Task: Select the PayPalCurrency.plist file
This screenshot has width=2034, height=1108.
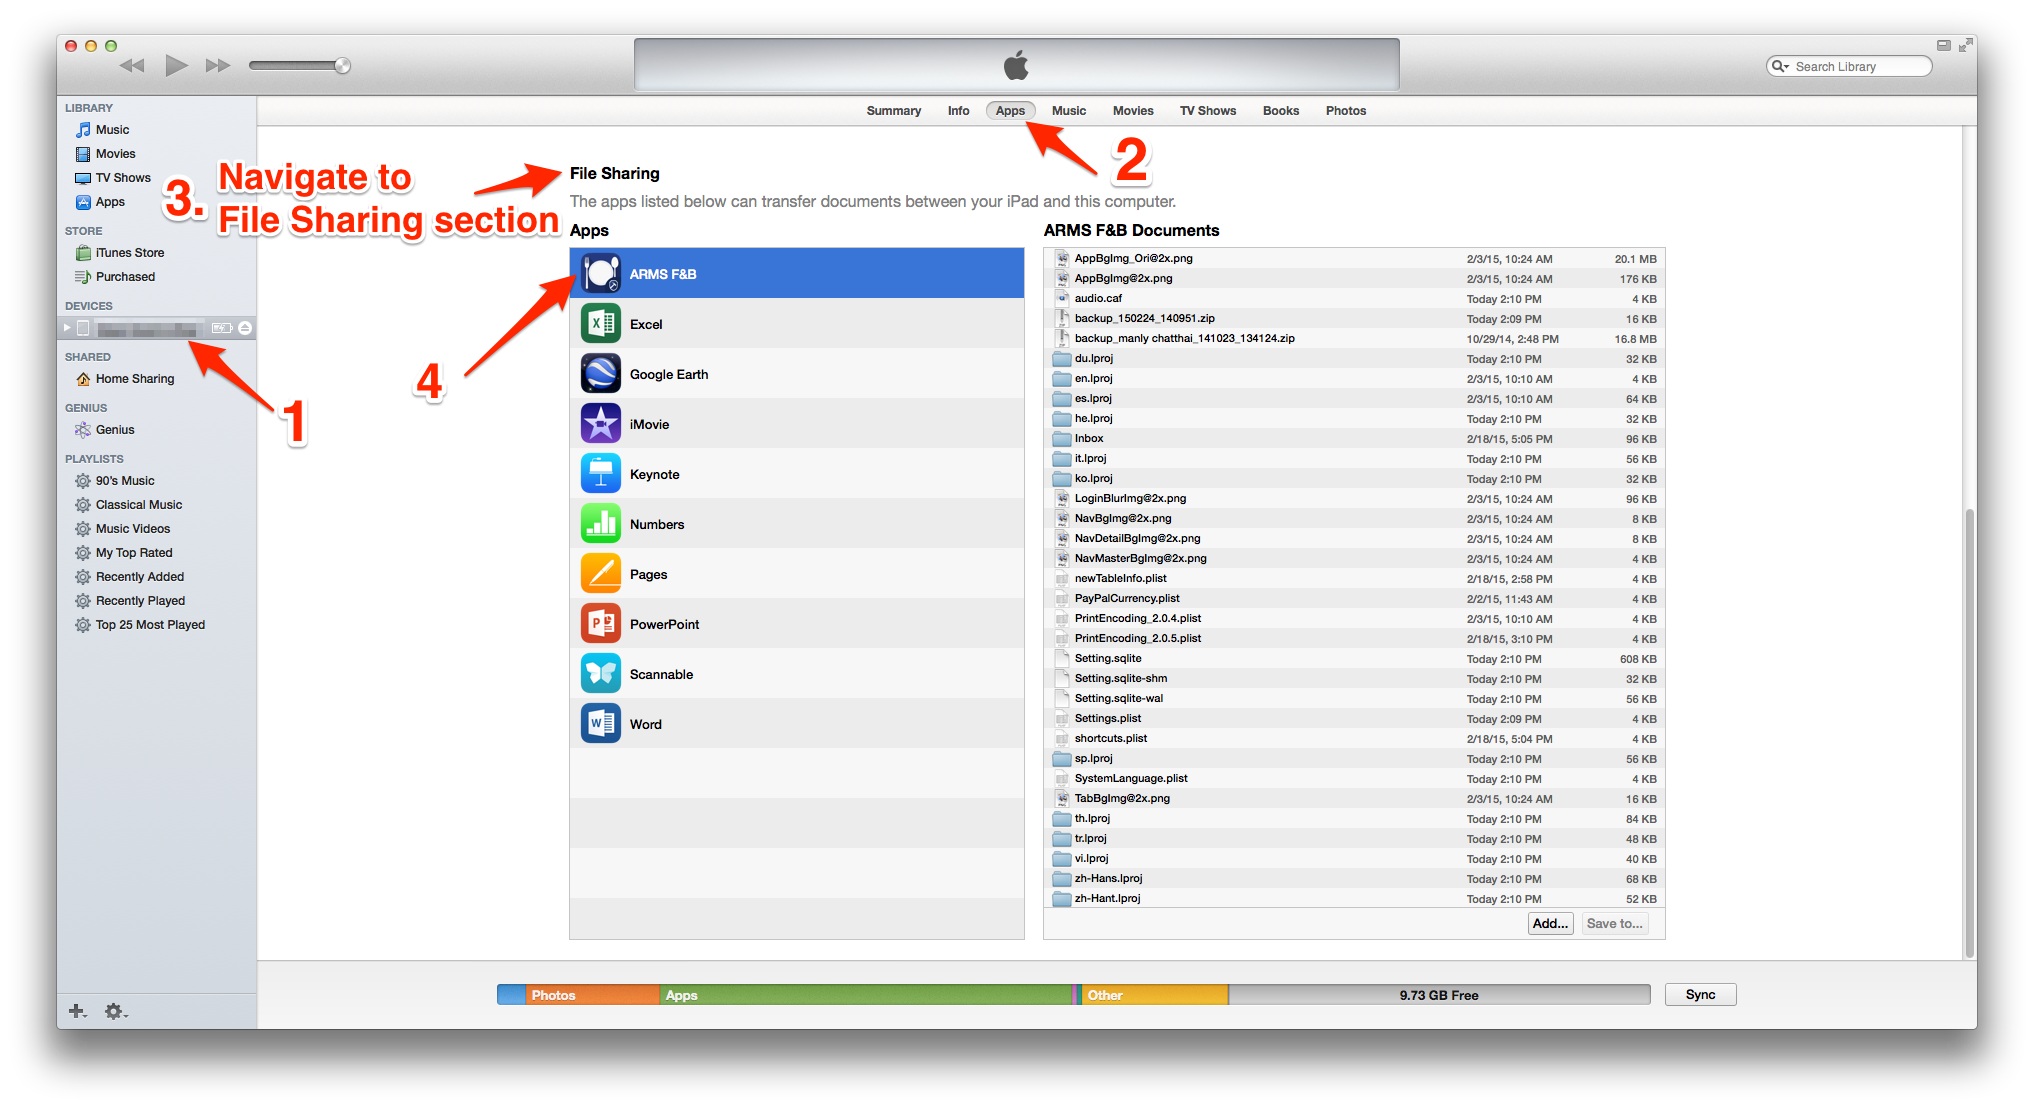Action: click(x=1355, y=598)
